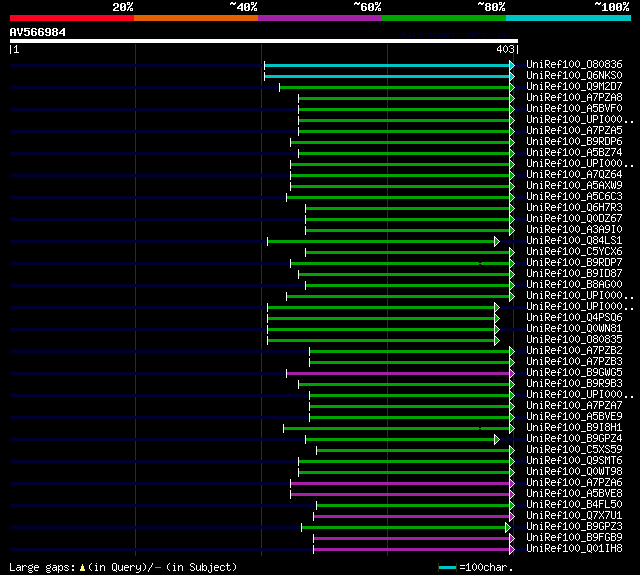This screenshot has height=575, width=640.
Task: Click the UniRef100_A5BZ74 label
Action: pyautogui.click(x=574, y=153)
